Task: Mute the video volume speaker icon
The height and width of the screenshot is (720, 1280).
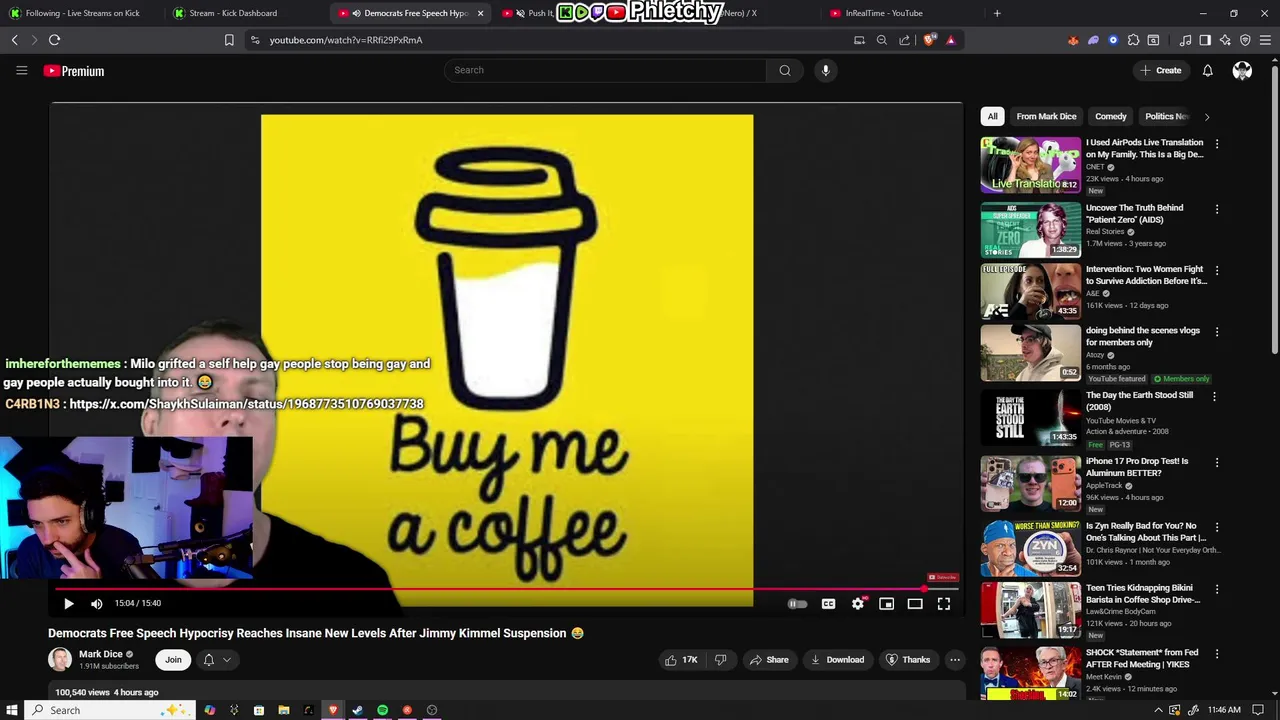Action: coord(96,604)
